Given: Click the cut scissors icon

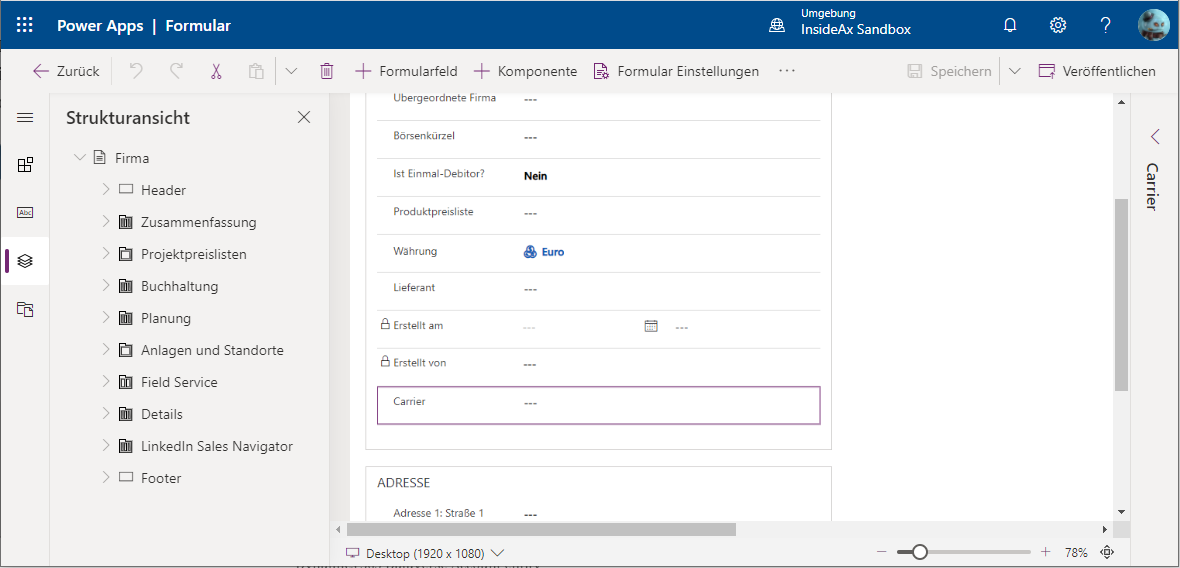Looking at the screenshot, I should tap(216, 71).
